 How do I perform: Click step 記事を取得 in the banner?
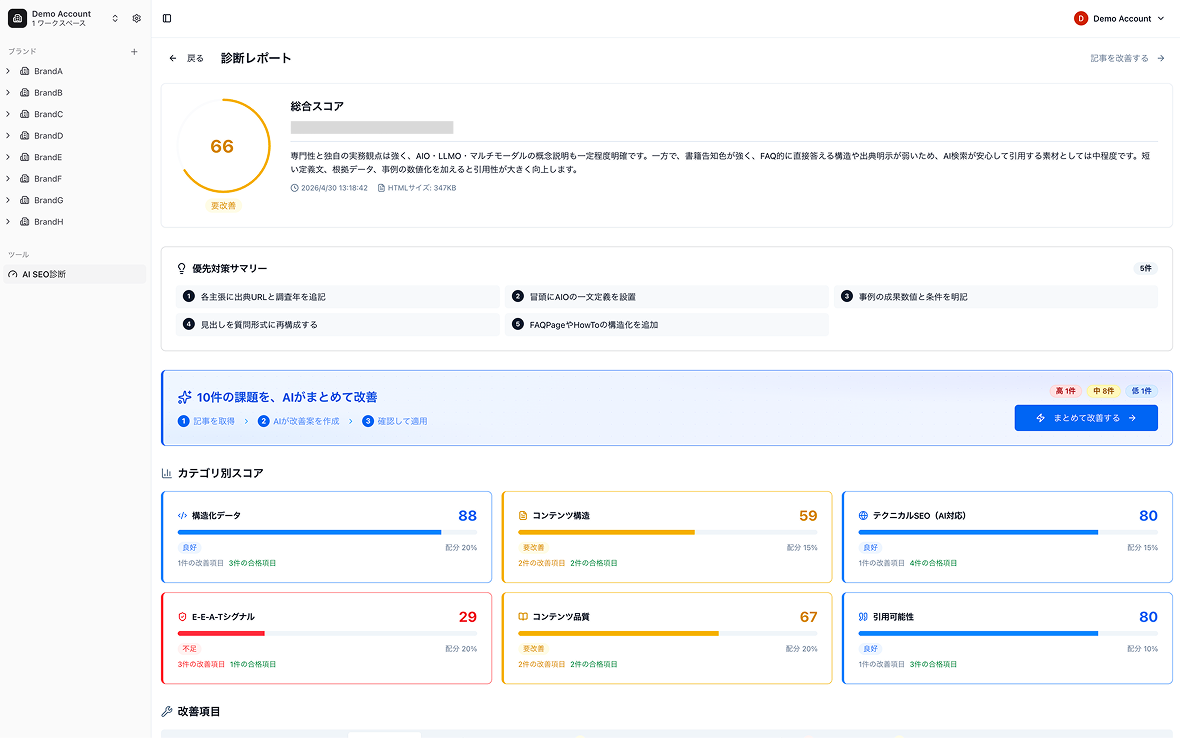[206, 421]
